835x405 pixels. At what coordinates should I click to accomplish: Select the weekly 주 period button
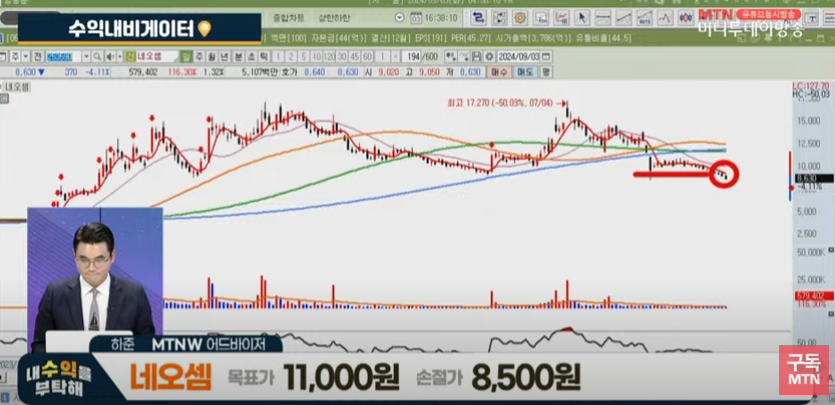coord(199,56)
